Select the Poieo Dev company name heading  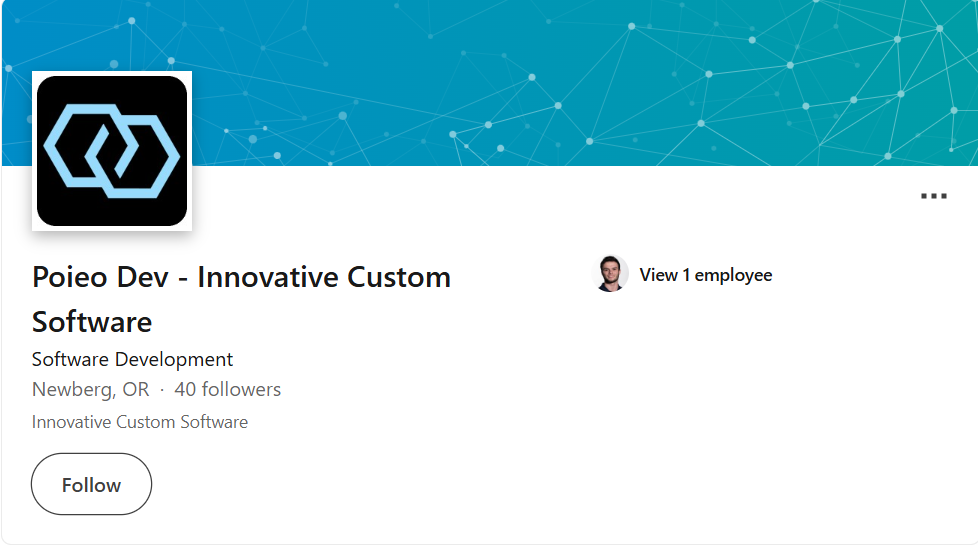tap(241, 299)
